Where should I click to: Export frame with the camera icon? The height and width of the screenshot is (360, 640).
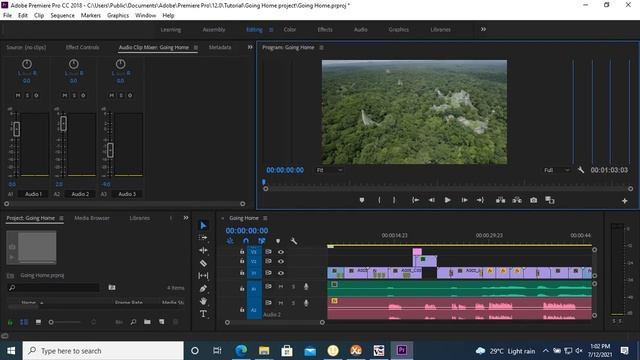[533, 200]
